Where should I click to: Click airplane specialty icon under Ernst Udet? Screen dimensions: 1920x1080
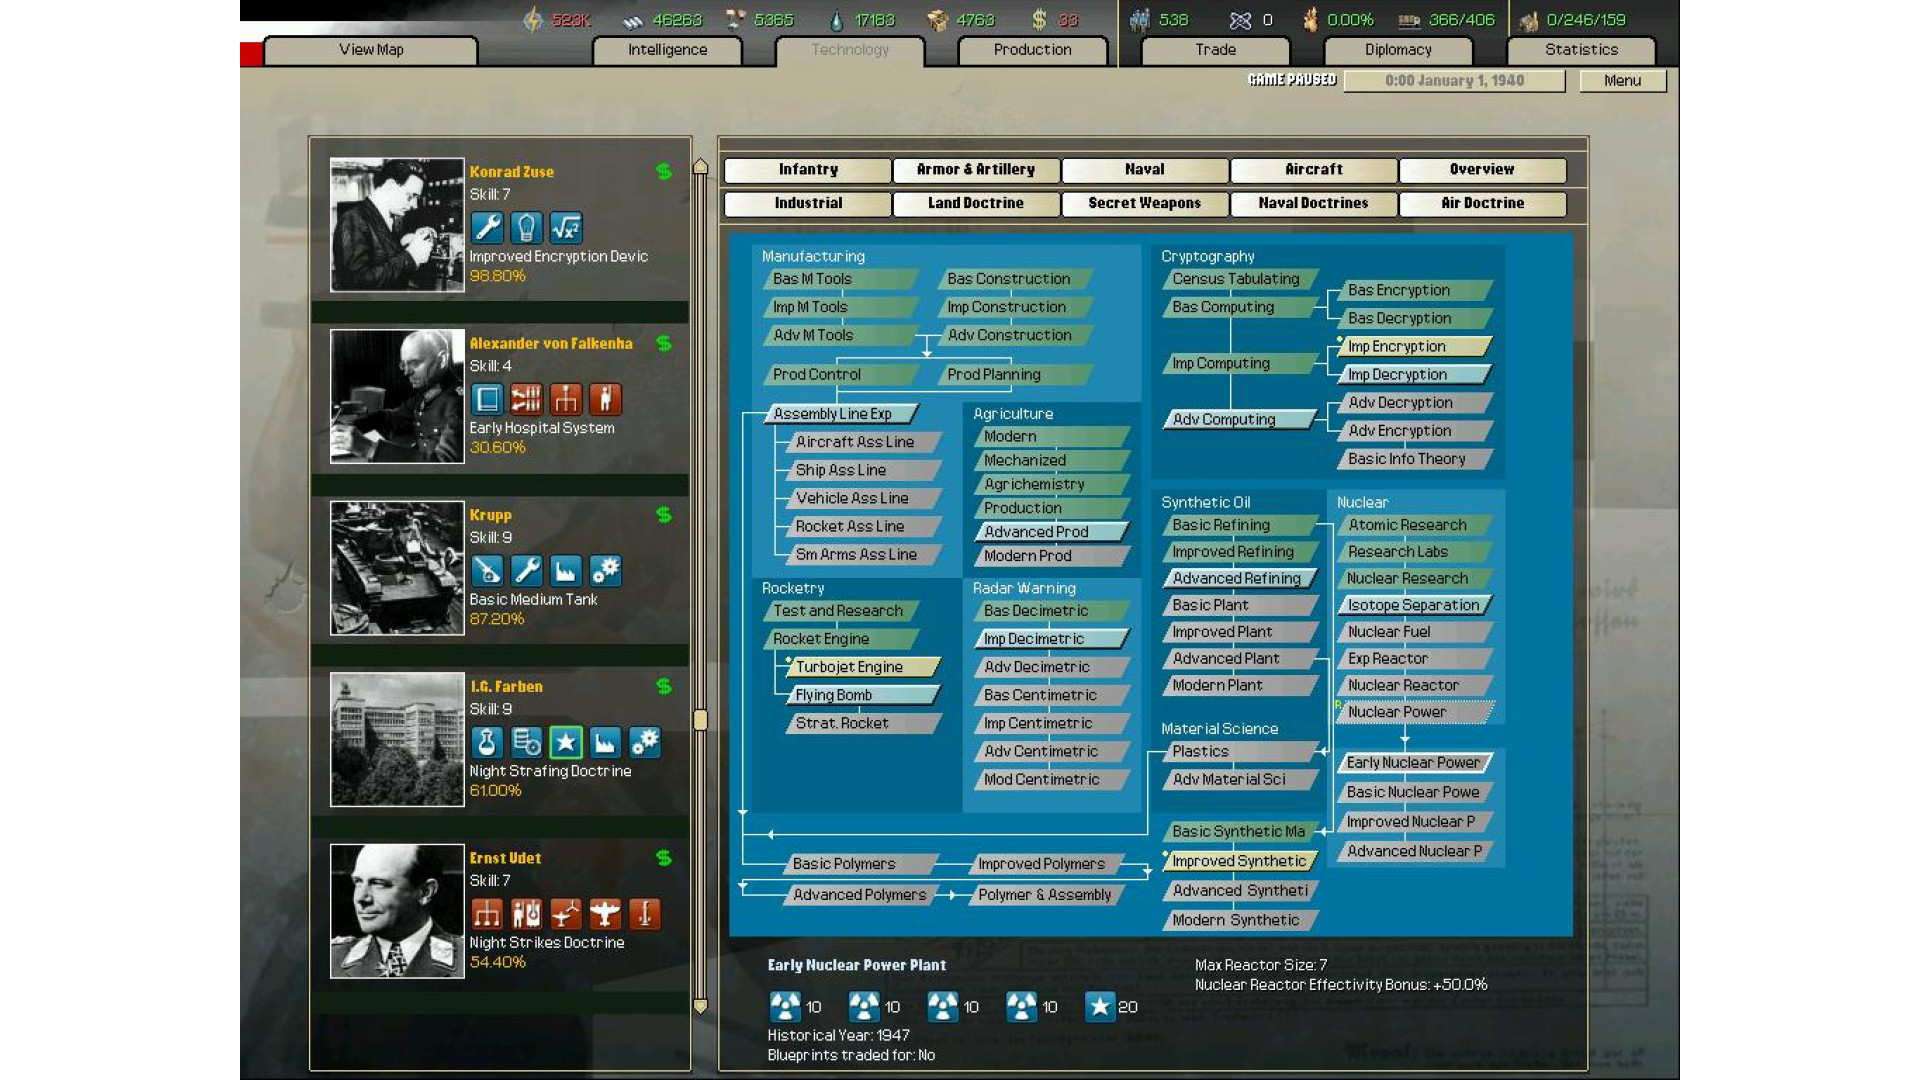pyautogui.click(x=605, y=914)
